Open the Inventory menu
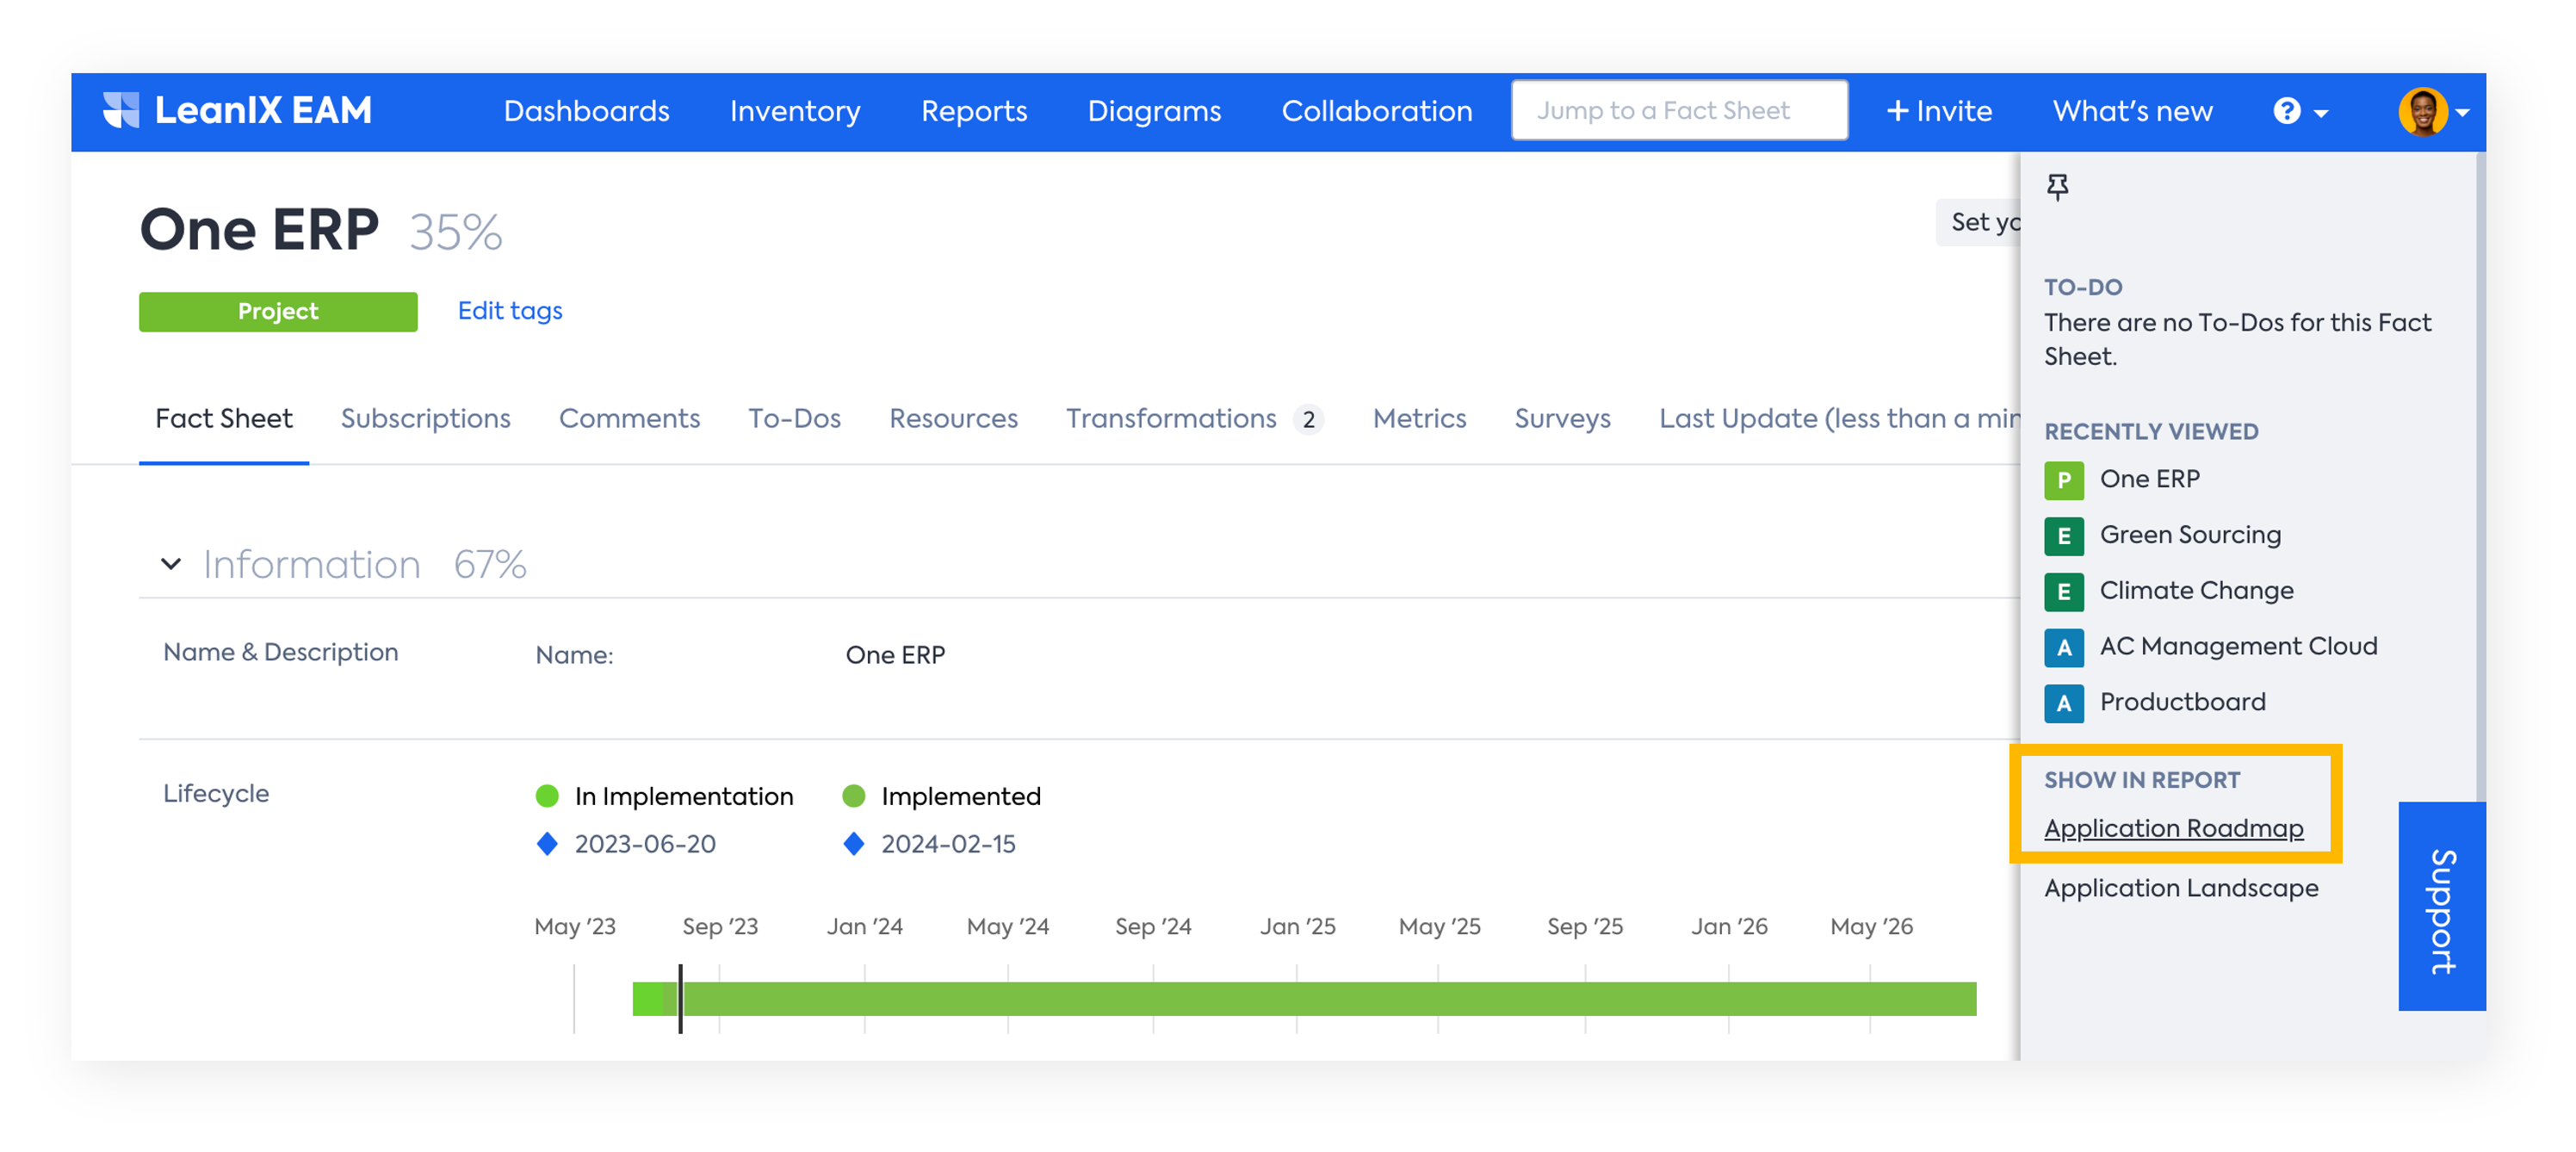 click(795, 111)
